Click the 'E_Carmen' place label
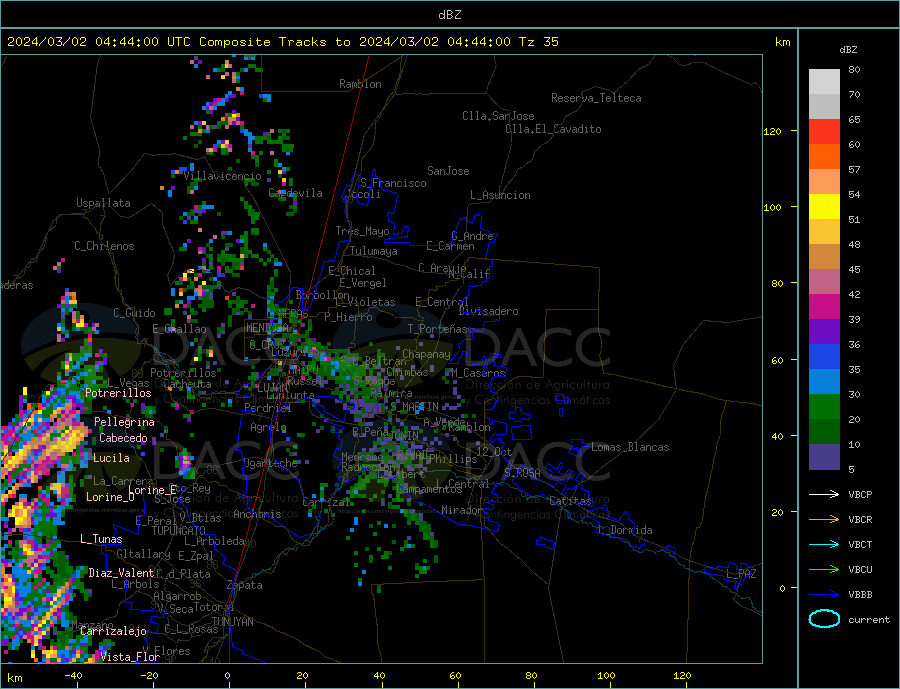Screen dimensions: 900x689 click(x=450, y=246)
